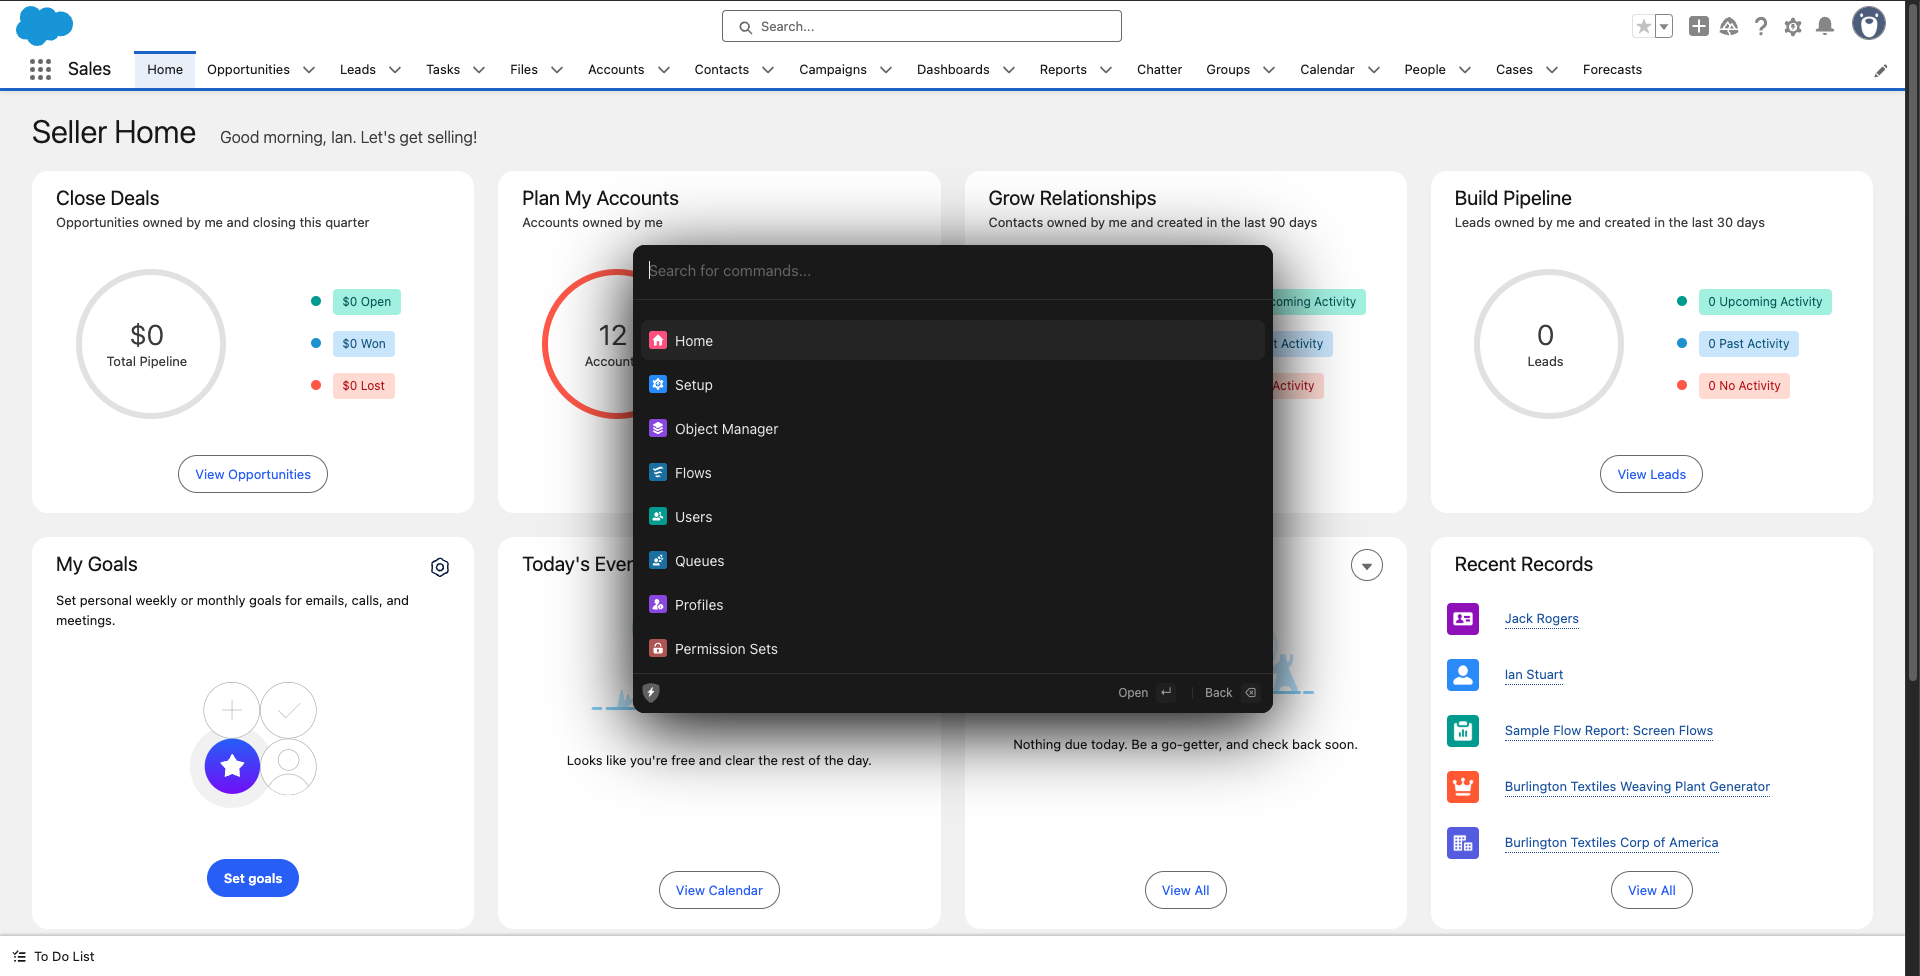Screen dimensions: 1920x976
Task: Click the command palette lightning shield icon
Action: click(651, 692)
